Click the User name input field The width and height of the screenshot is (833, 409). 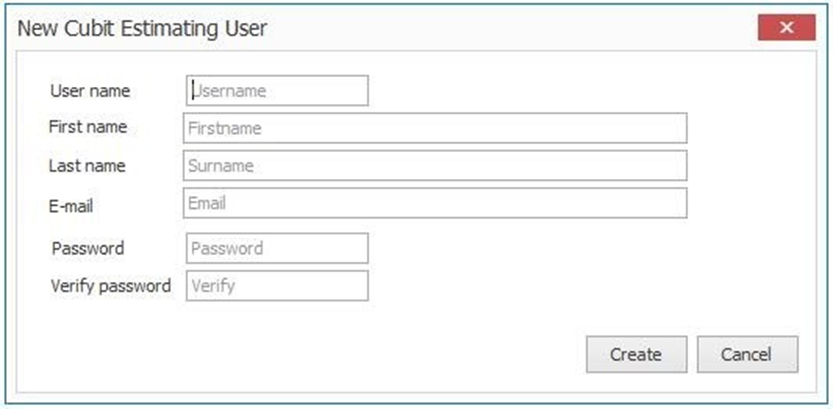click(x=277, y=90)
